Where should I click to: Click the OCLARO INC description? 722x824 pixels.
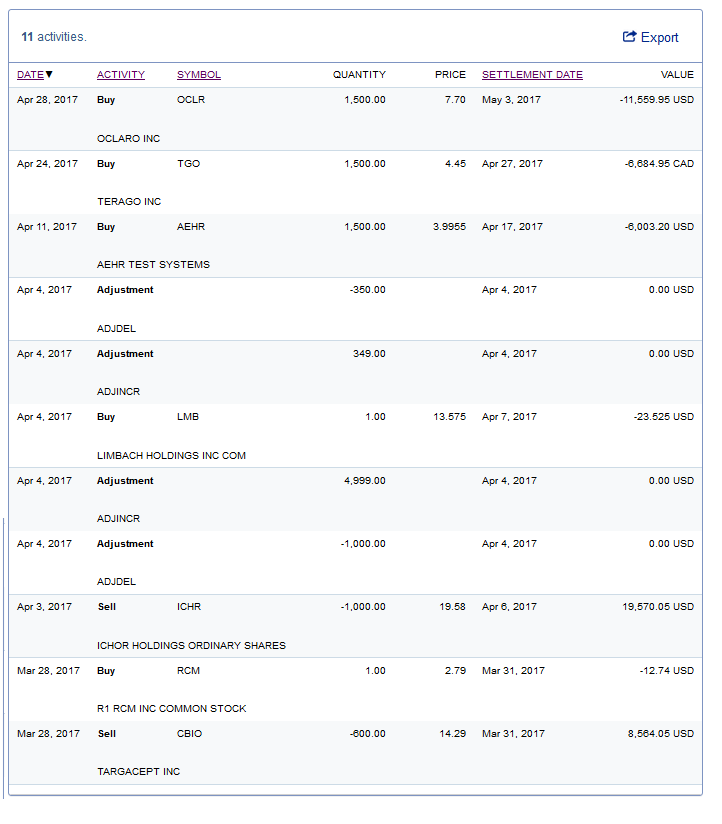pyautogui.click(x=128, y=139)
